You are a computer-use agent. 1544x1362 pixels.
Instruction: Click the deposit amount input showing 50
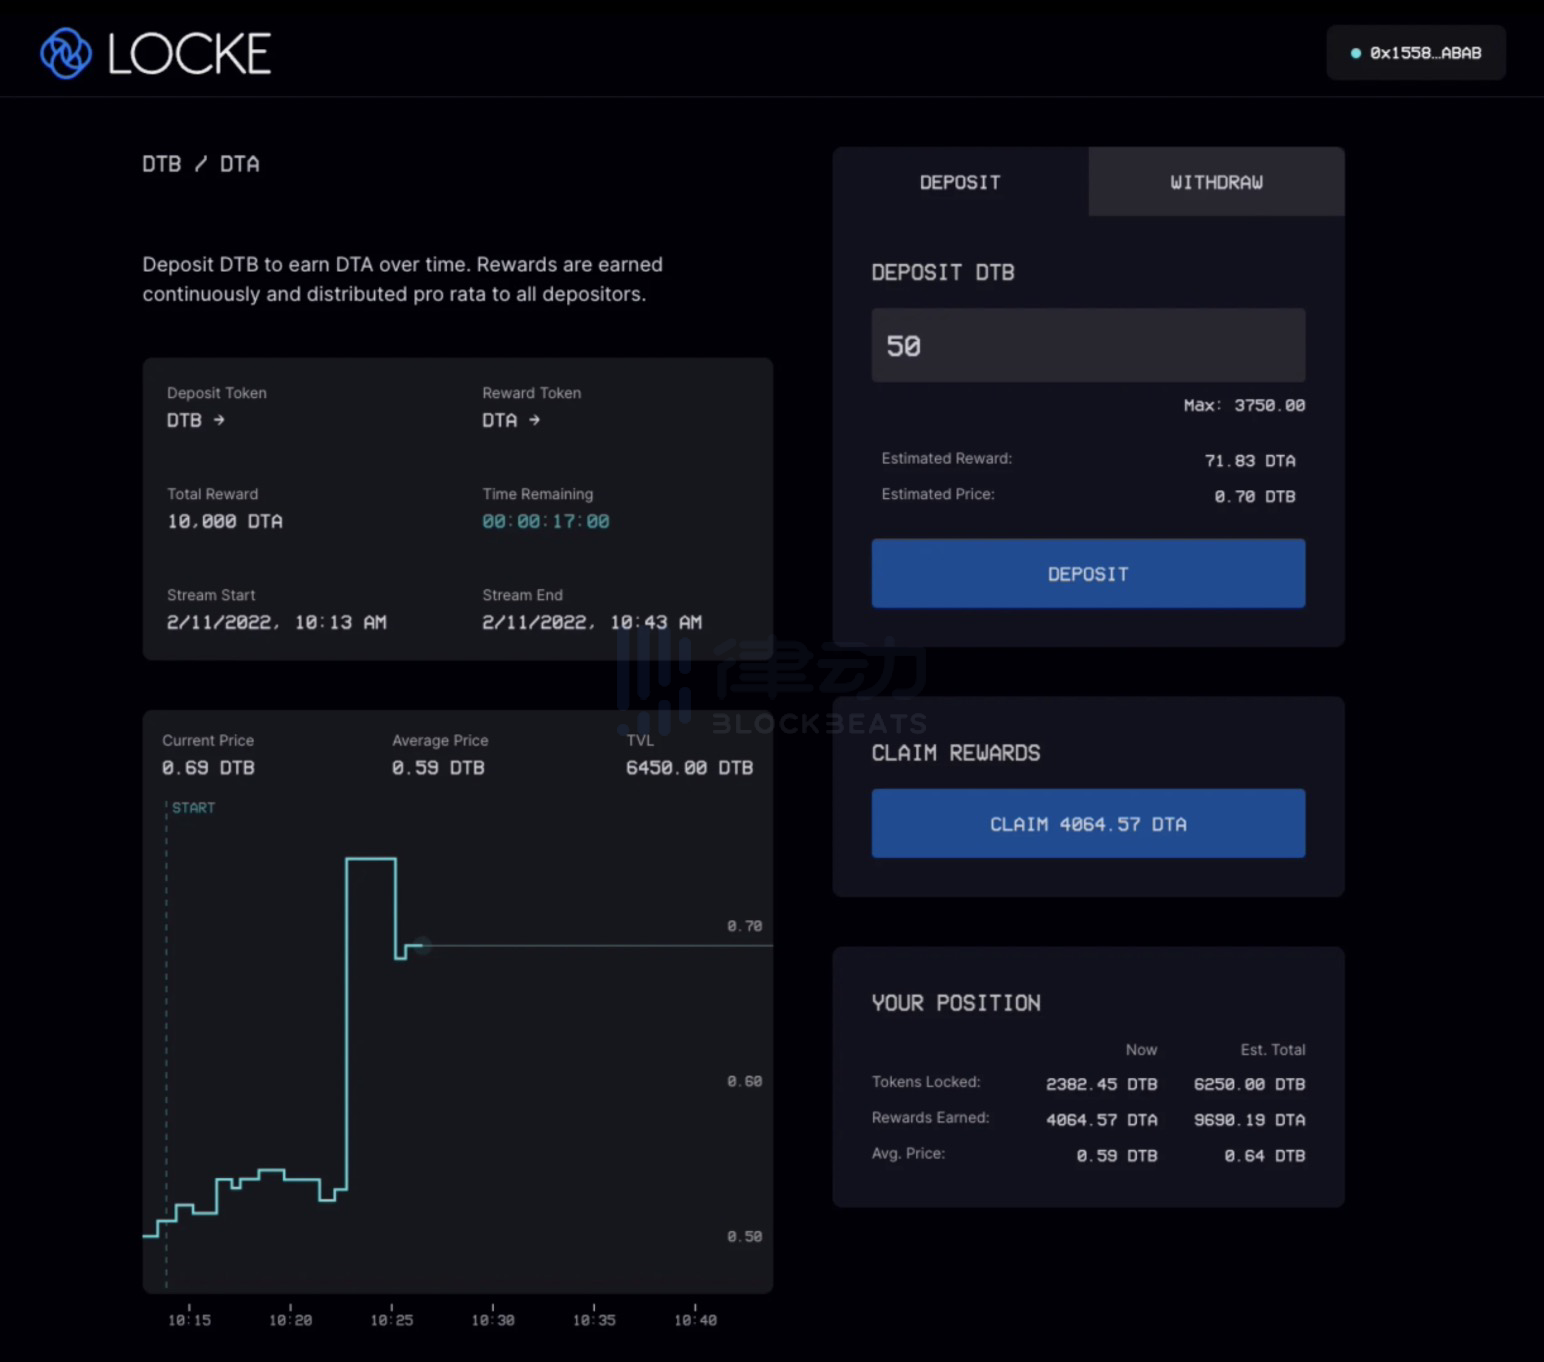(x=1088, y=345)
